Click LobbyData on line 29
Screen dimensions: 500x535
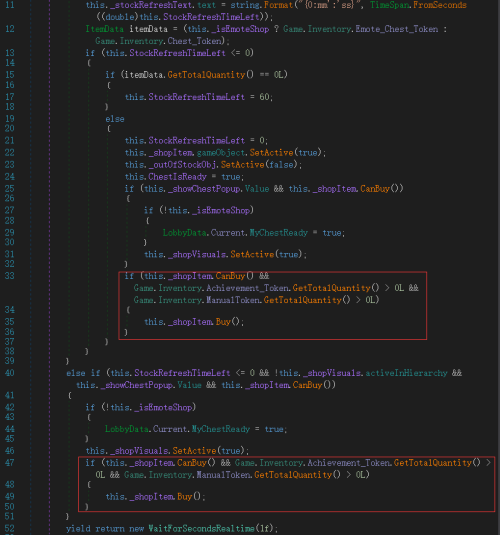pyautogui.click(x=185, y=233)
